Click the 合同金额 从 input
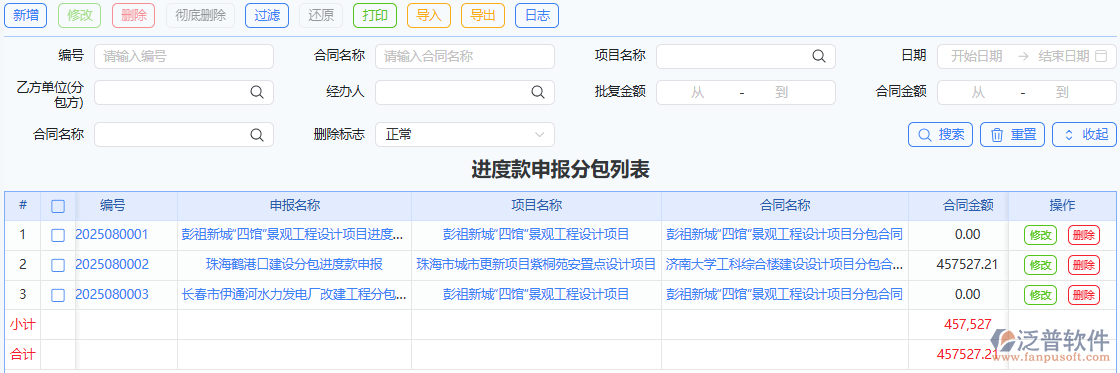The height and width of the screenshot is (373, 1120). tap(978, 92)
